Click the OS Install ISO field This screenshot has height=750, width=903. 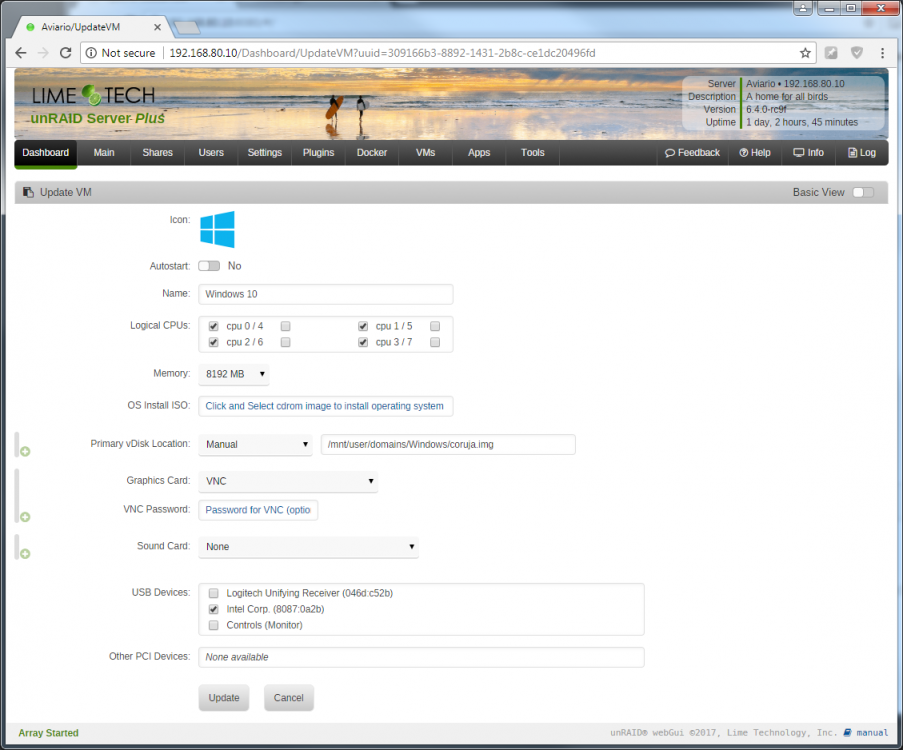[326, 406]
